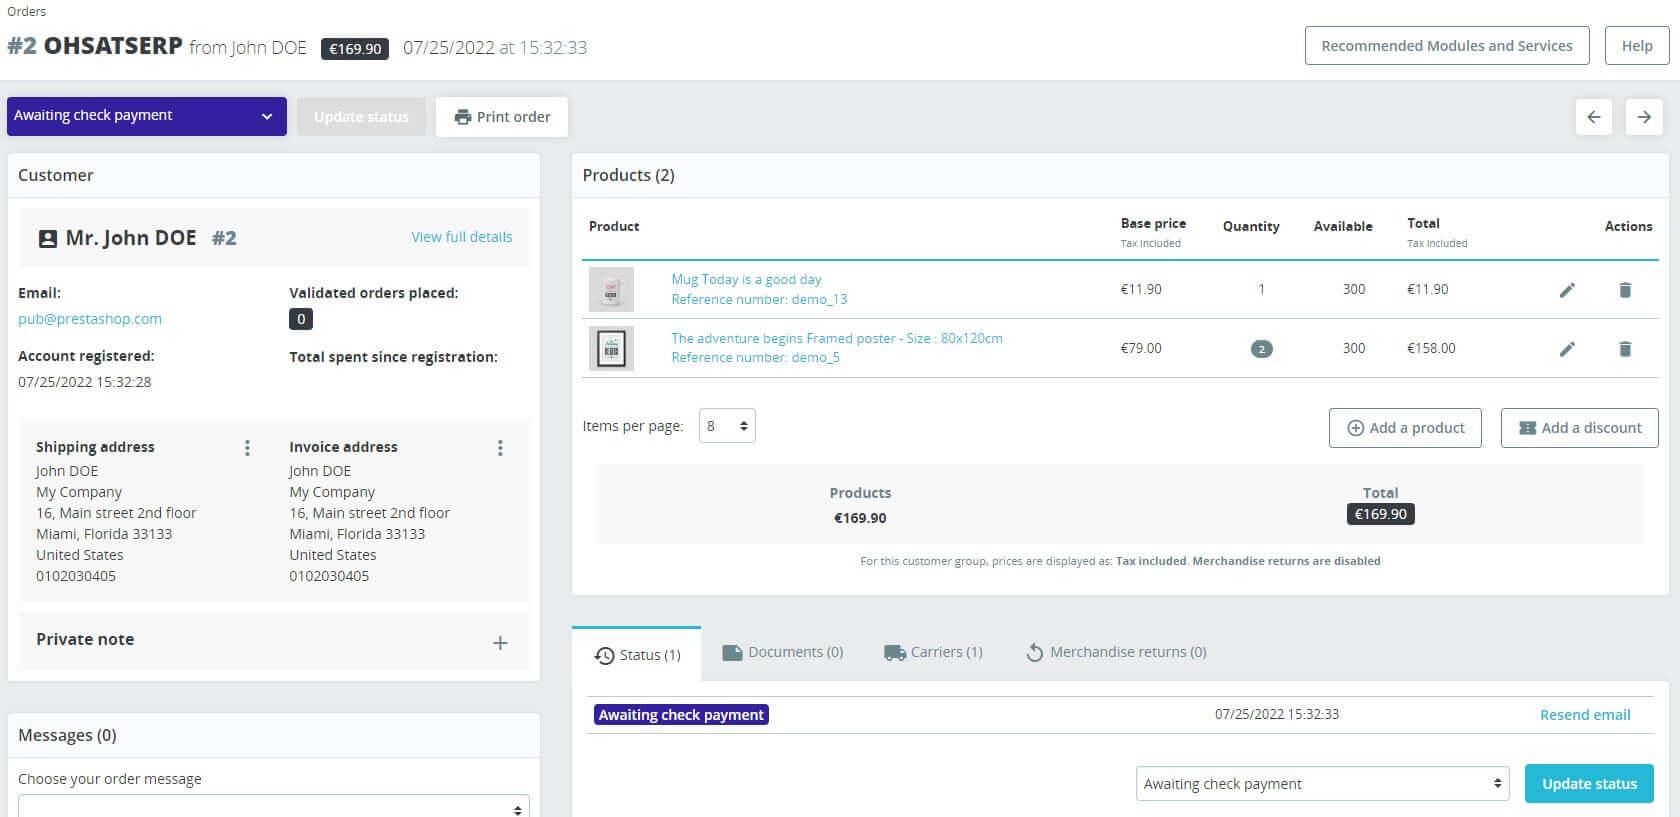Open Shipping address options menu
Screen dimensions: 1680x817
(x=247, y=448)
